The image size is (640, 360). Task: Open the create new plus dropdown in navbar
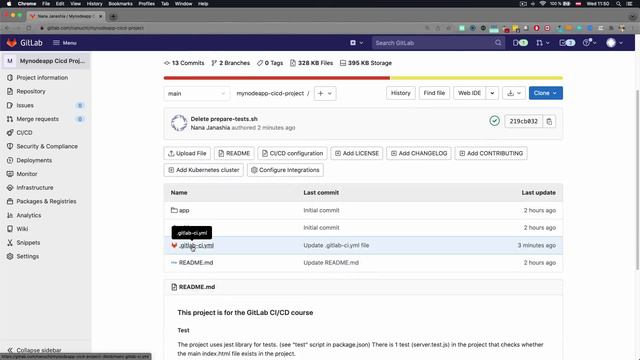(356, 43)
